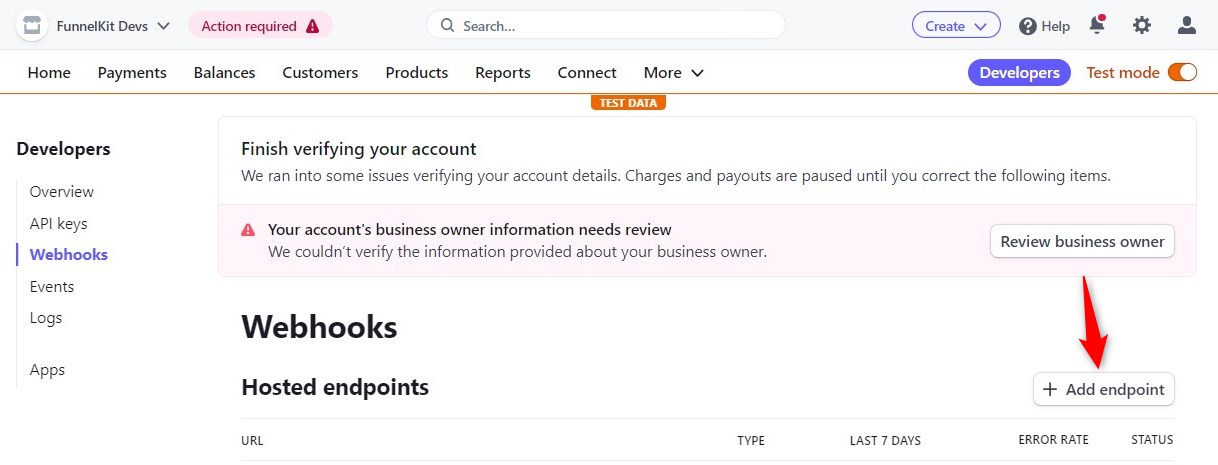Viewport: 1218px width, 465px height.
Task: Click the FunnelKit Devs store icon
Action: (33, 26)
